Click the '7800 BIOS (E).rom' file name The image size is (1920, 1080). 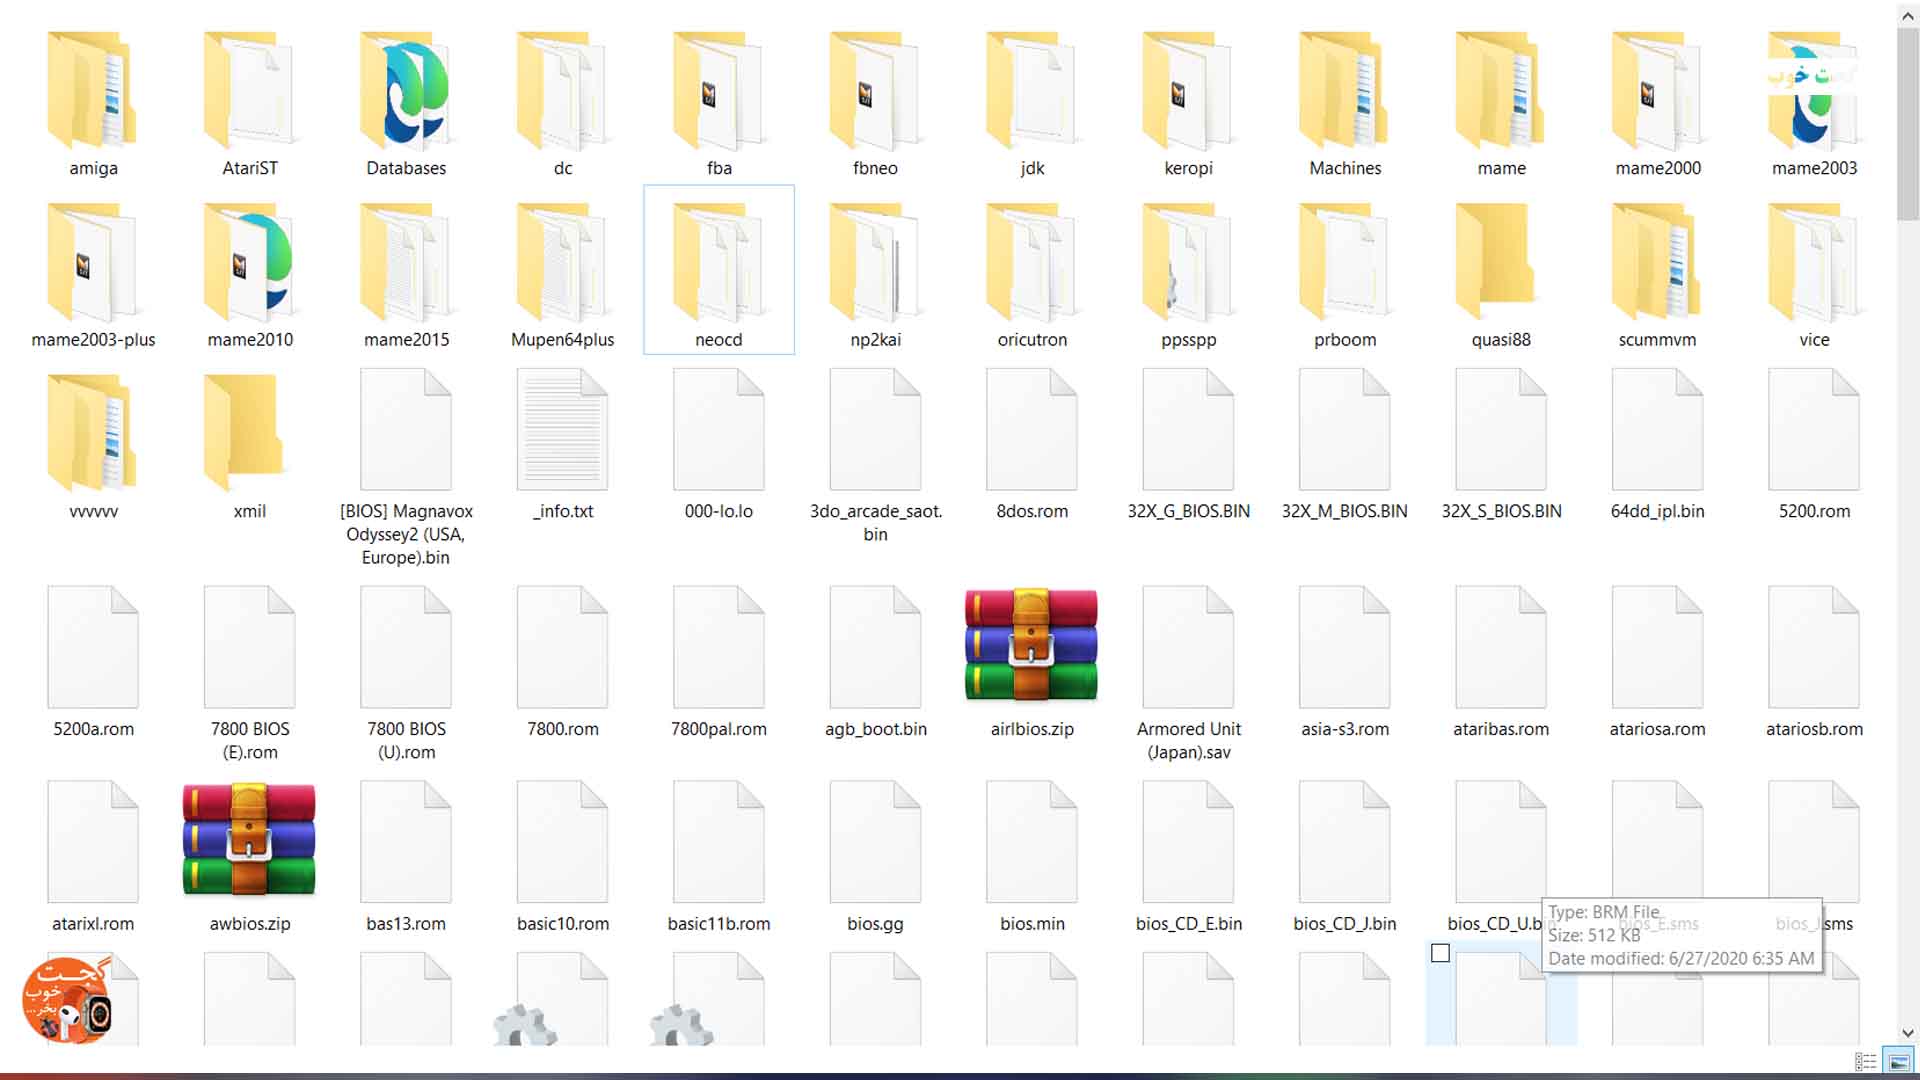250,741
